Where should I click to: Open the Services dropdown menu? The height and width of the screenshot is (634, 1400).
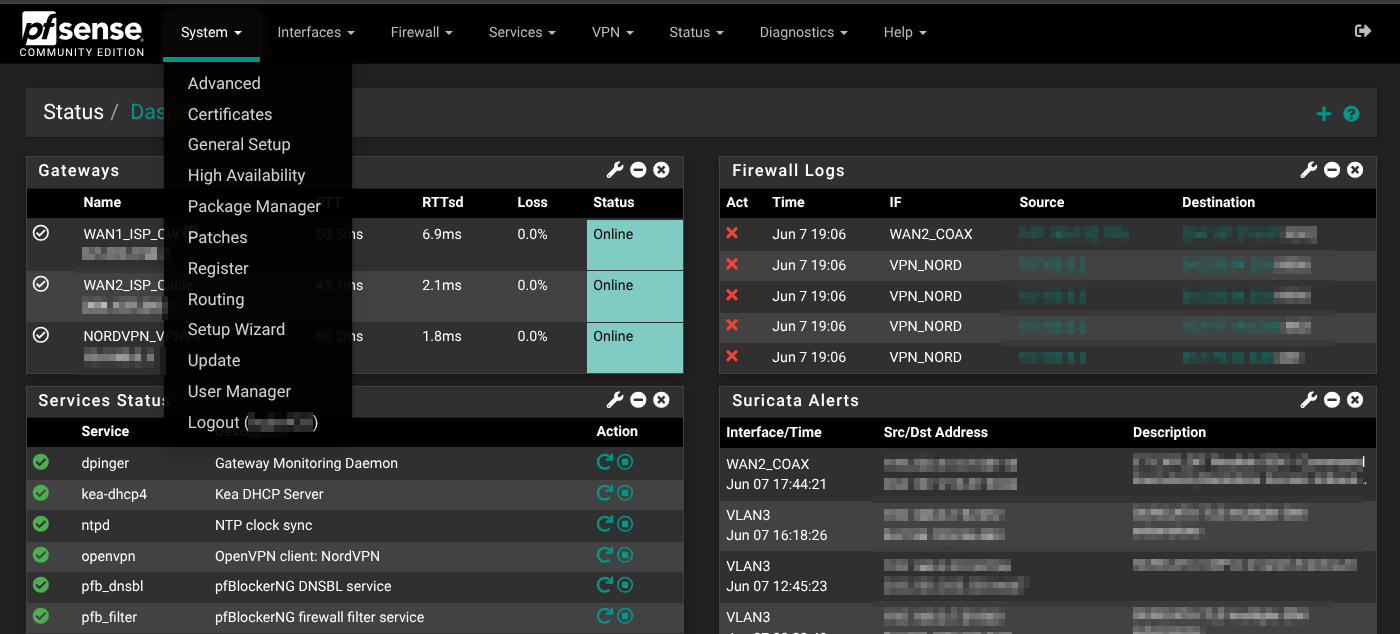[x=522, y=32]
